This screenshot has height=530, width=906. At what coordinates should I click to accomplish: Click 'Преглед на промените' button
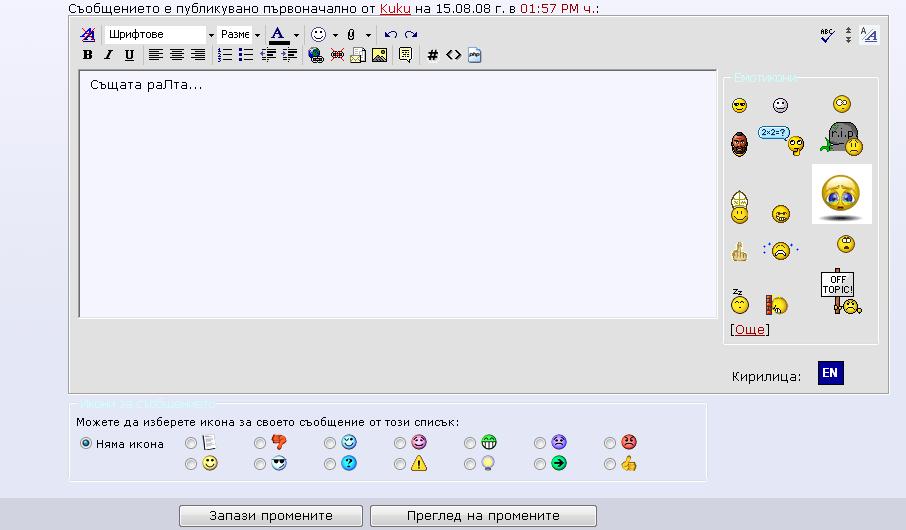(x=483, y=516)
